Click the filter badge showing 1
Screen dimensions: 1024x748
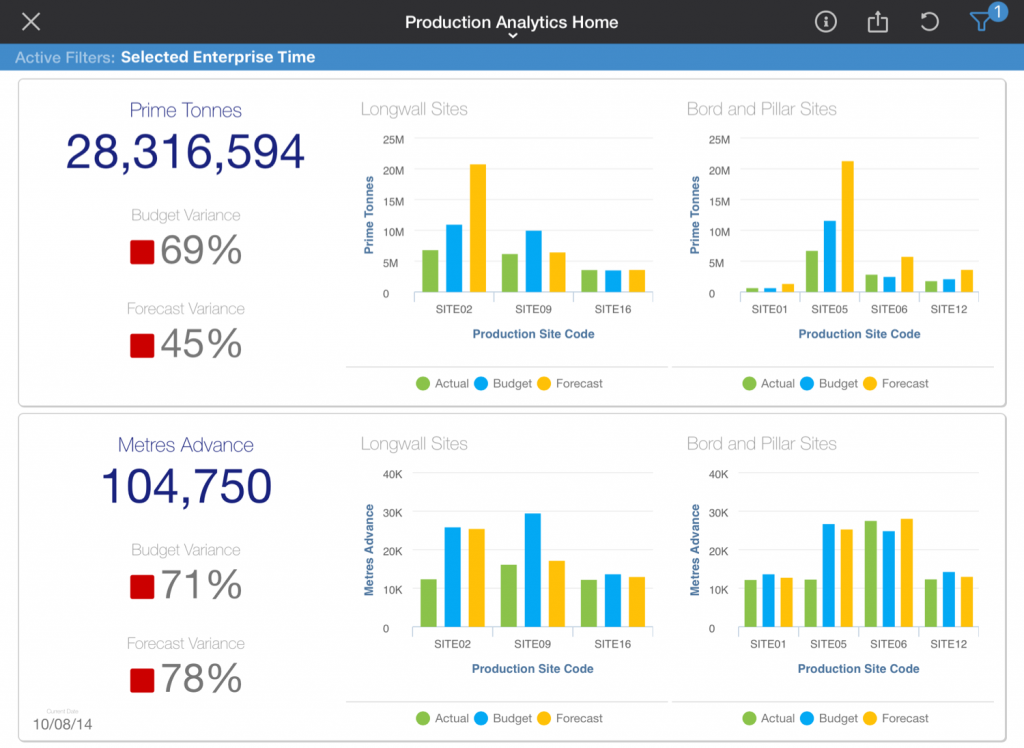point(997,11)
